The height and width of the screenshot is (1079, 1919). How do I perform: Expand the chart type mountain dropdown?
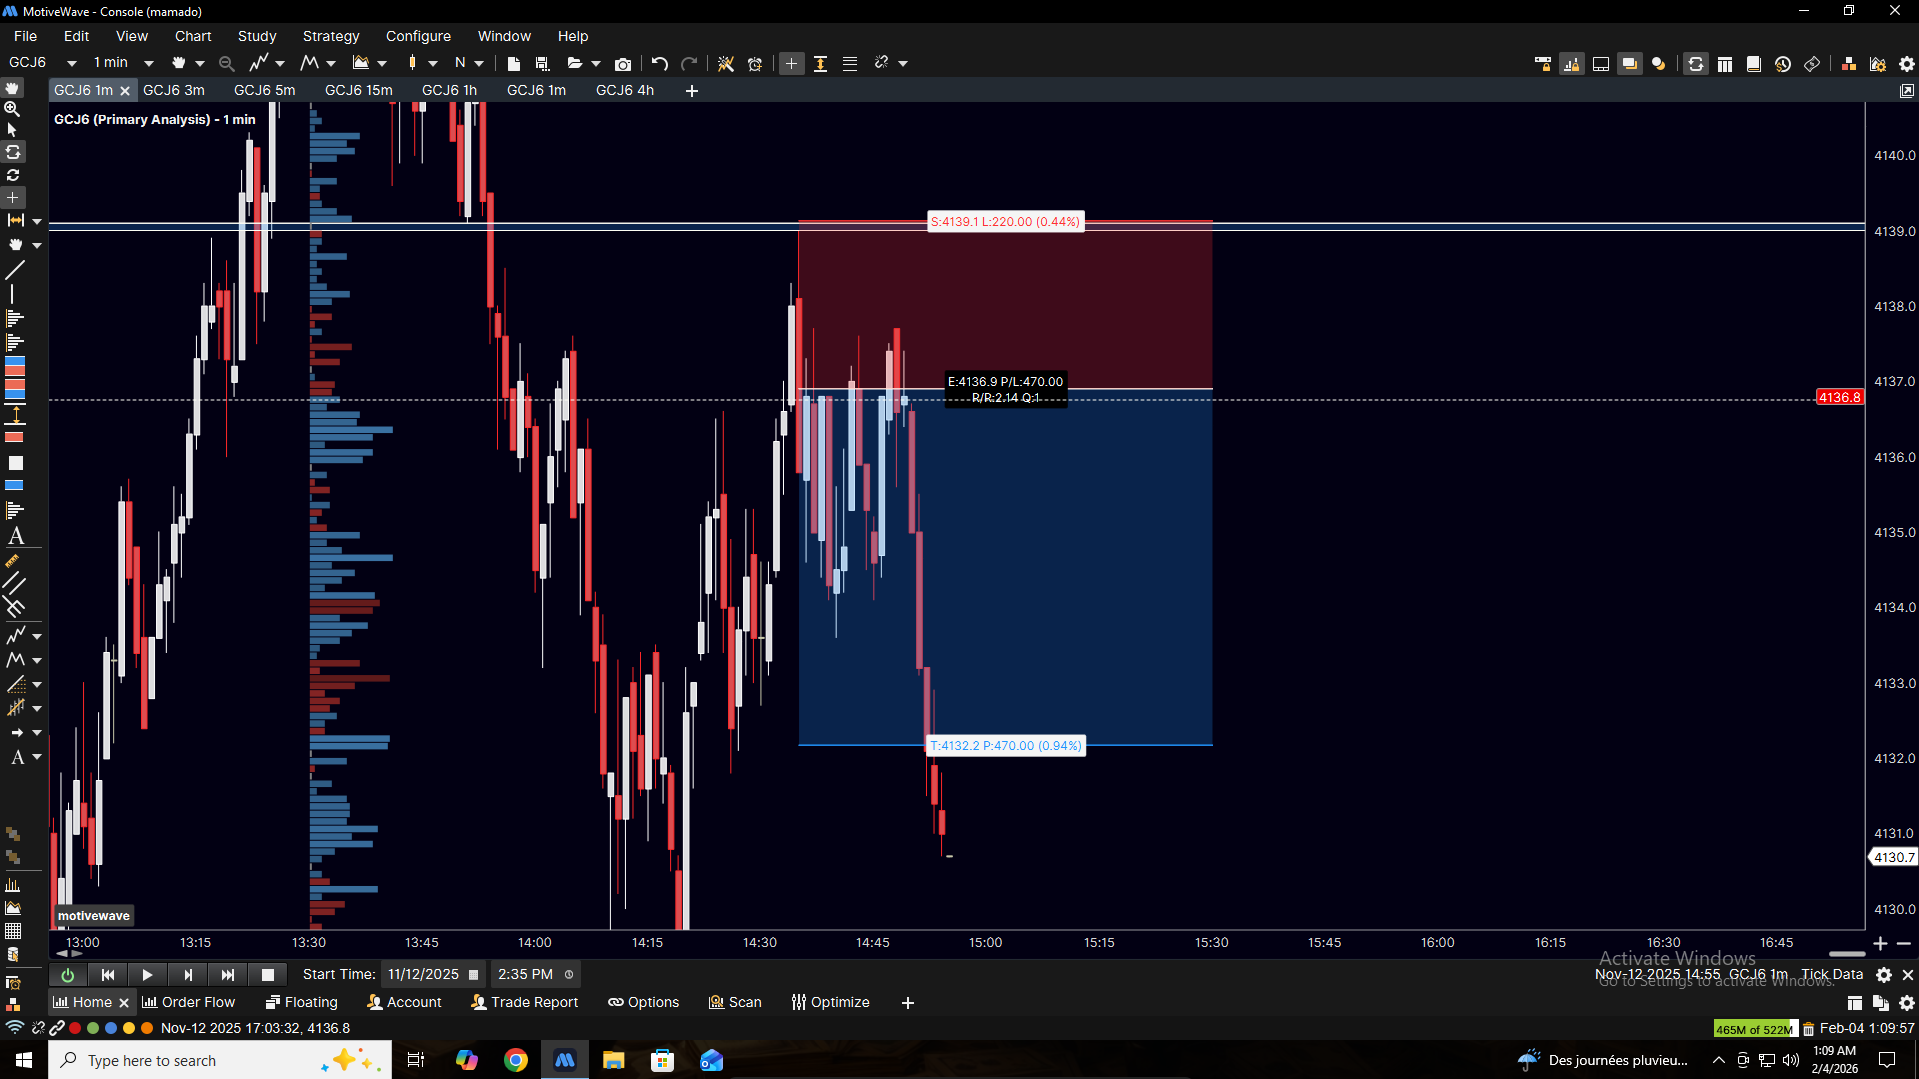[382, 63]
